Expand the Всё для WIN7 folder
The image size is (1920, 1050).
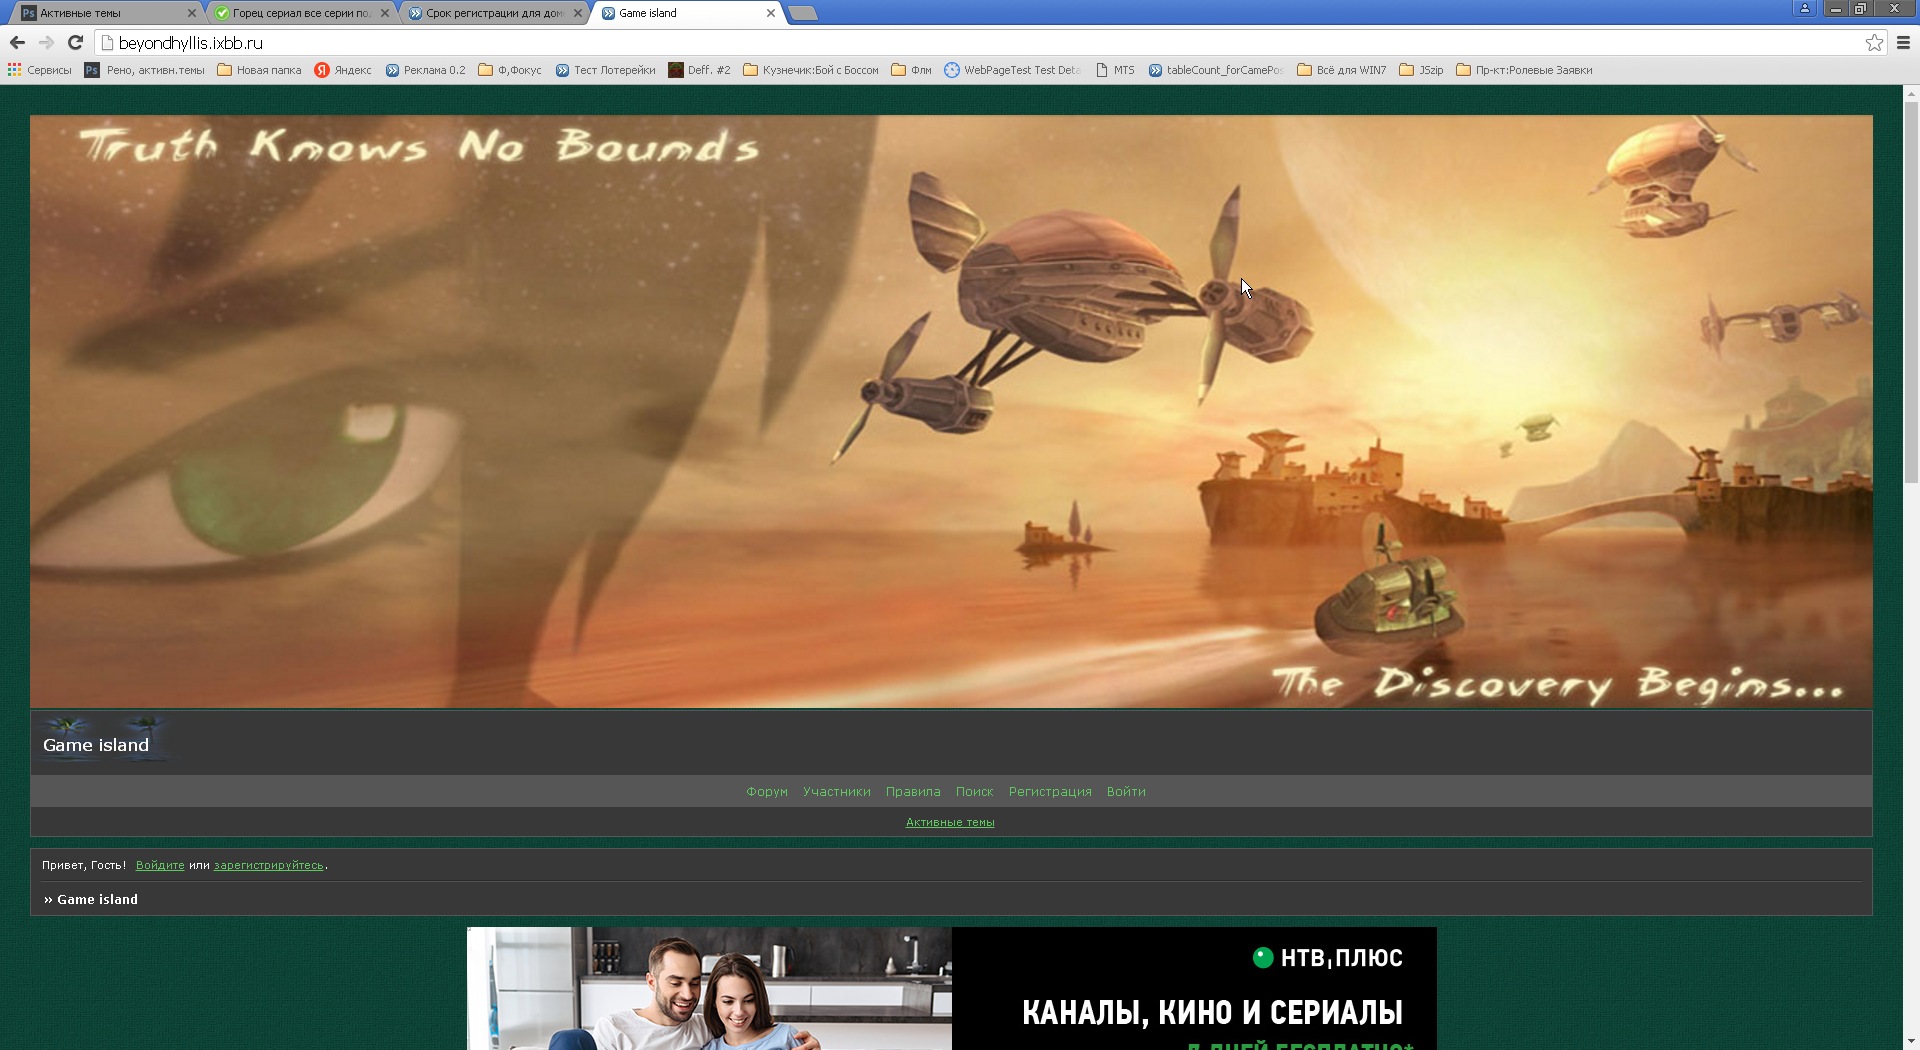coord(1341,70)
